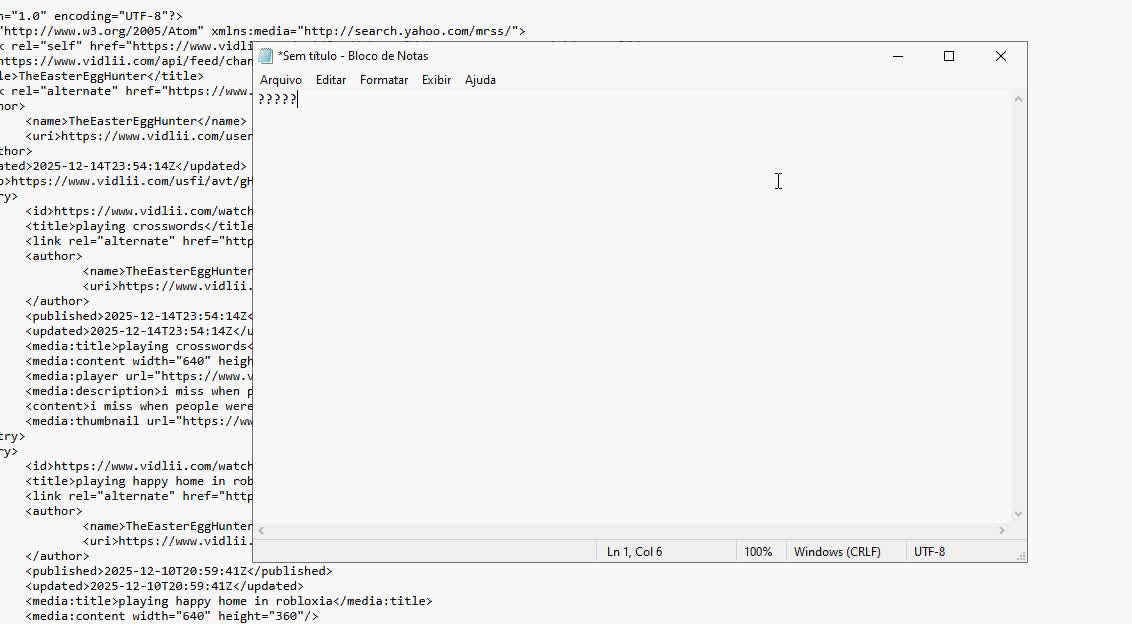Viewport: 1132px width, 624px height.
Task: Open the Exibir menu
Action: (x=436, y=80)
